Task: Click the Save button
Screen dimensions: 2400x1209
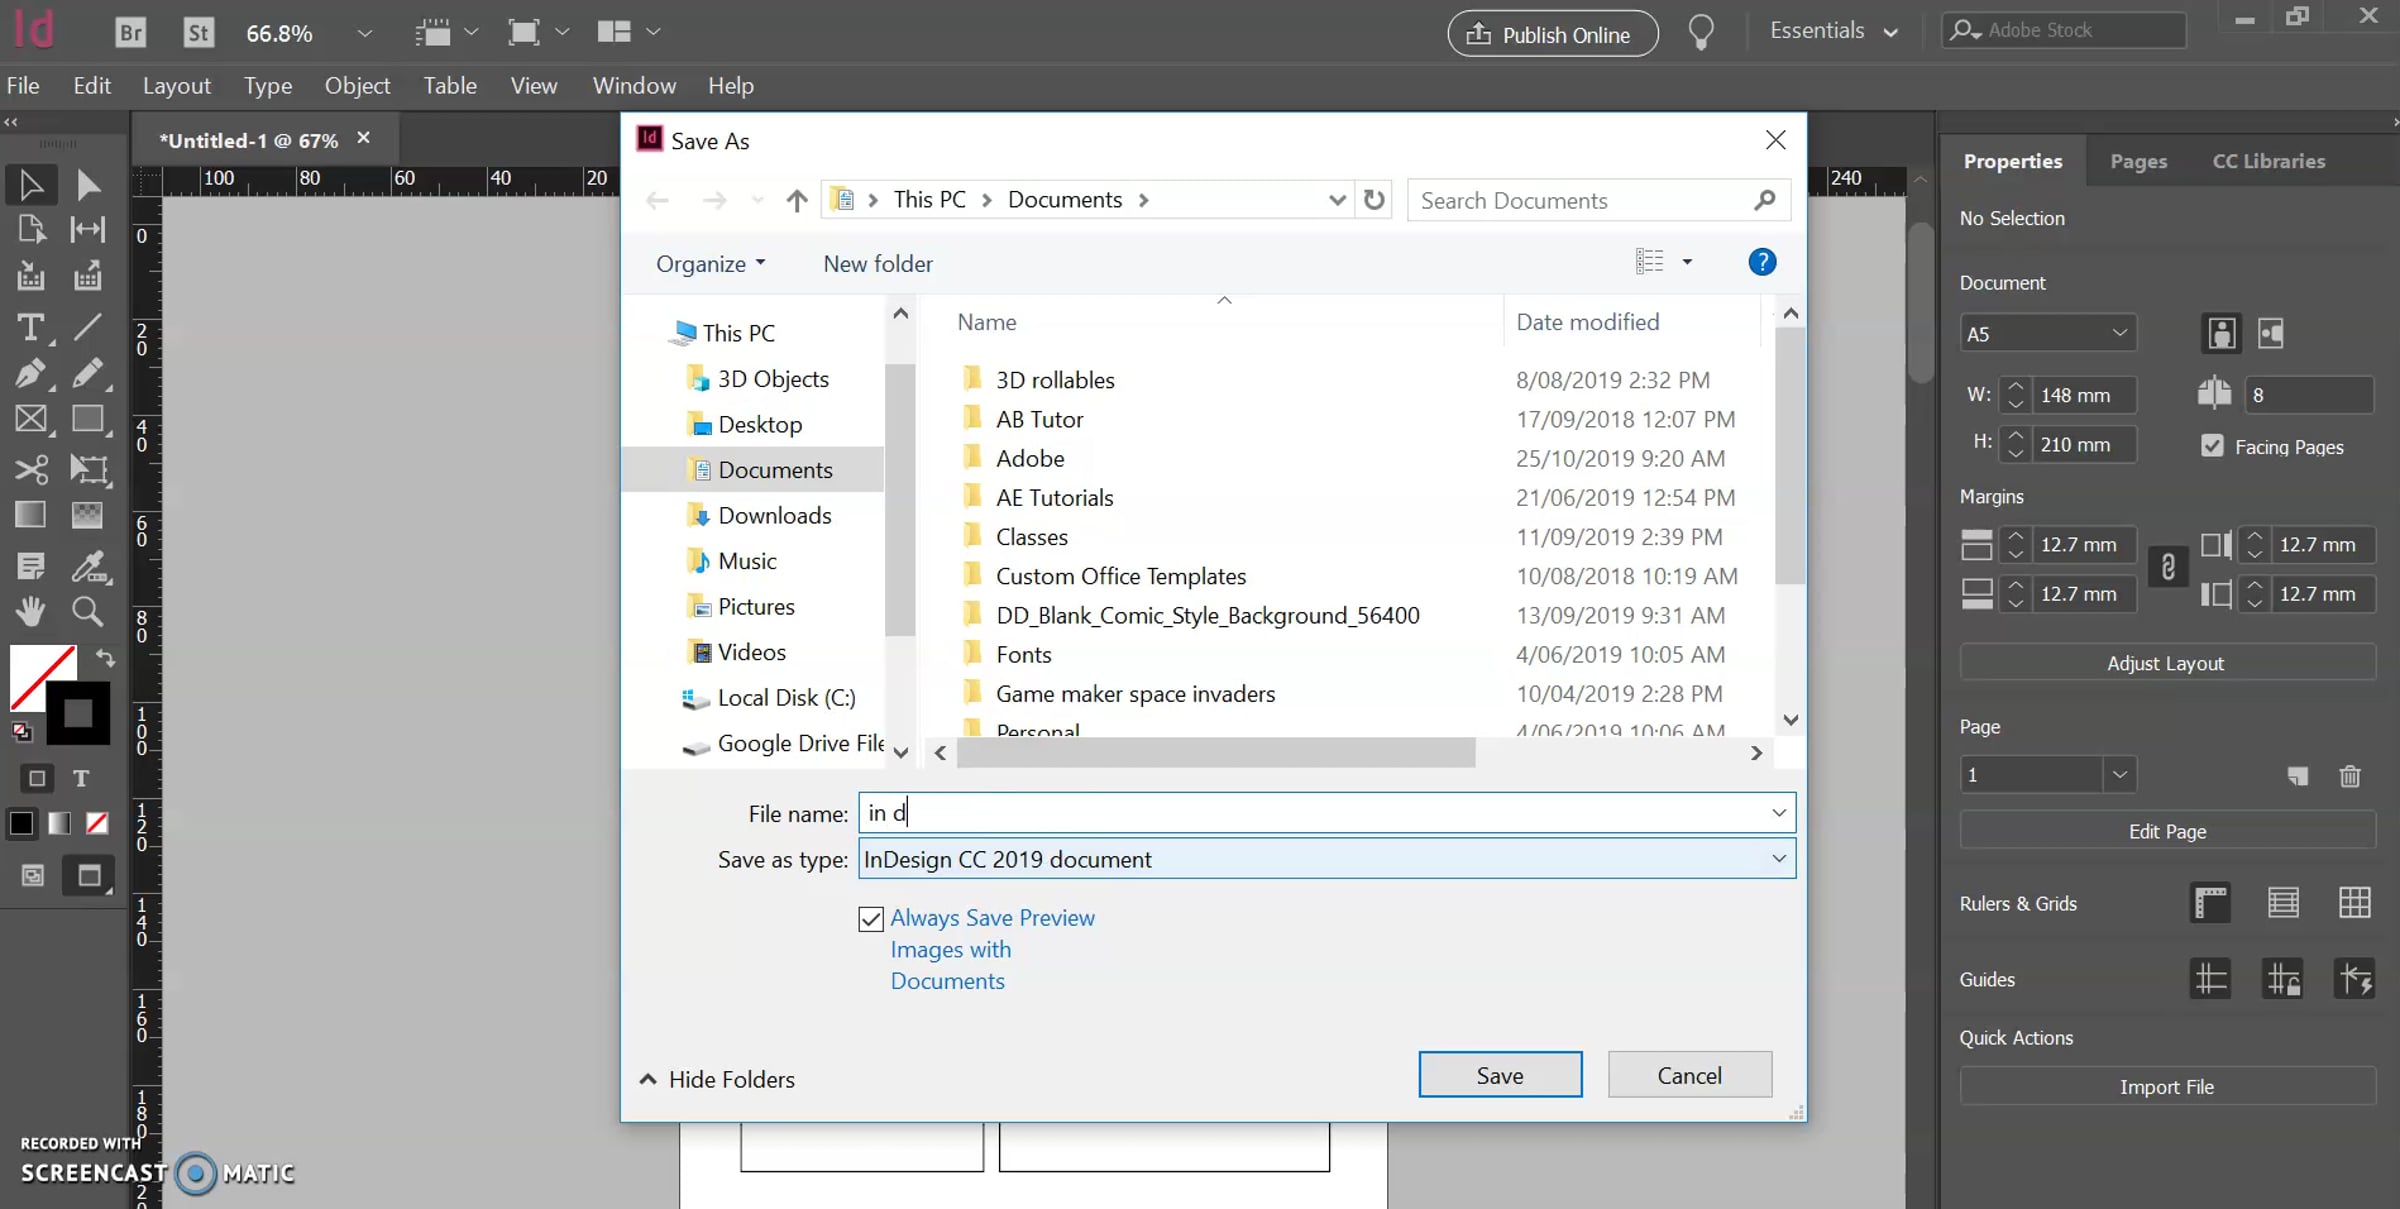Action: click(1500, 1075)
